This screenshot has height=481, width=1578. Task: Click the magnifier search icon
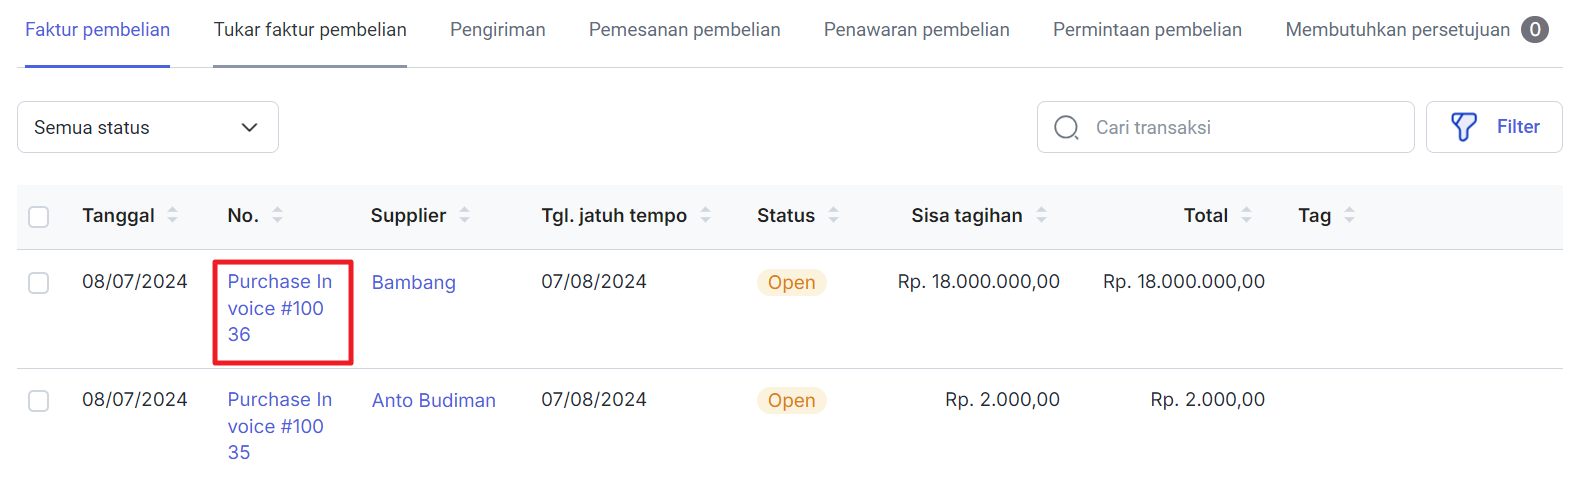pyautogui.click(x=1067, y=128)
